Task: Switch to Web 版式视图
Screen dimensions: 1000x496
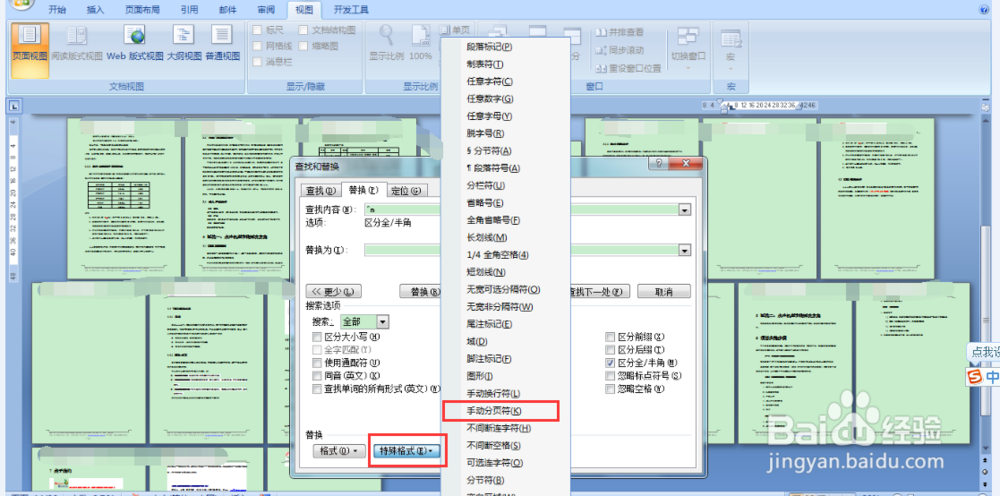Action: tap(135, 43)
